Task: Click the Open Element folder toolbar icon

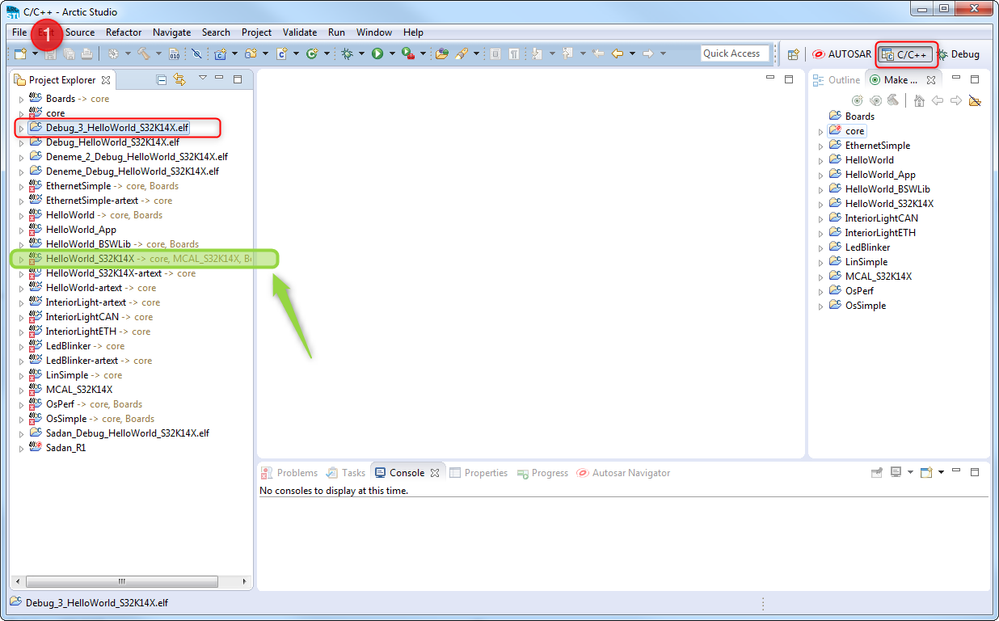Action: pyautogui.click(x=442, y=54)
